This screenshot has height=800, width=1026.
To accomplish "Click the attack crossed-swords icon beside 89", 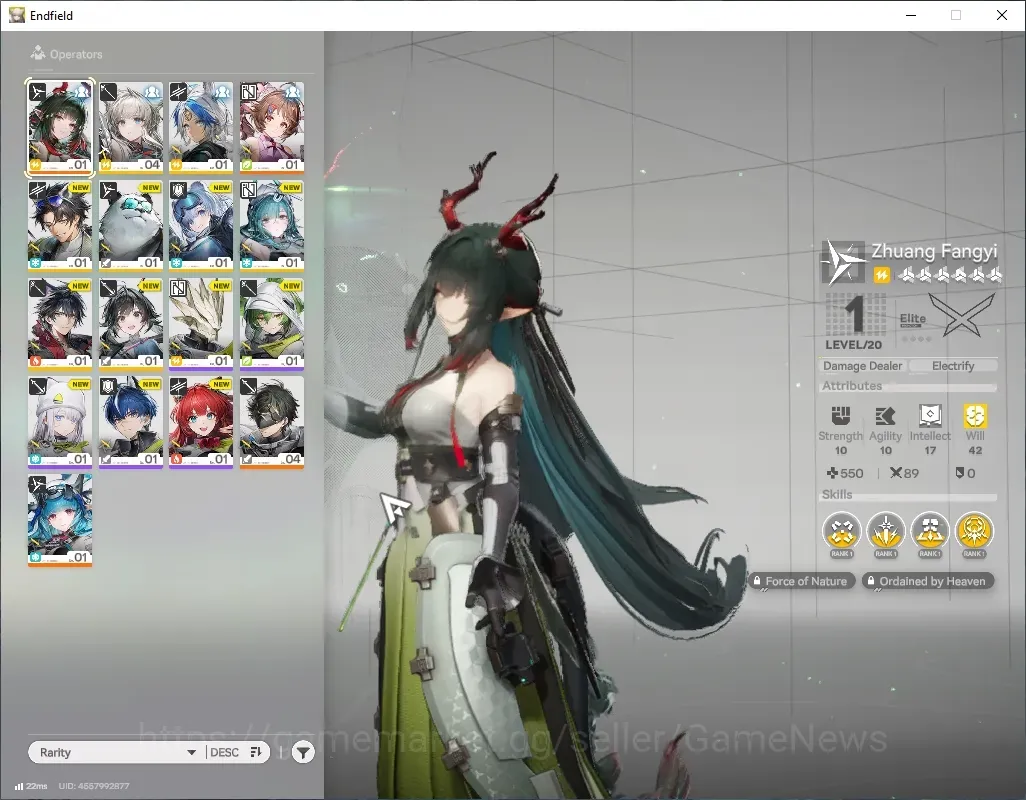I will 896,473.
